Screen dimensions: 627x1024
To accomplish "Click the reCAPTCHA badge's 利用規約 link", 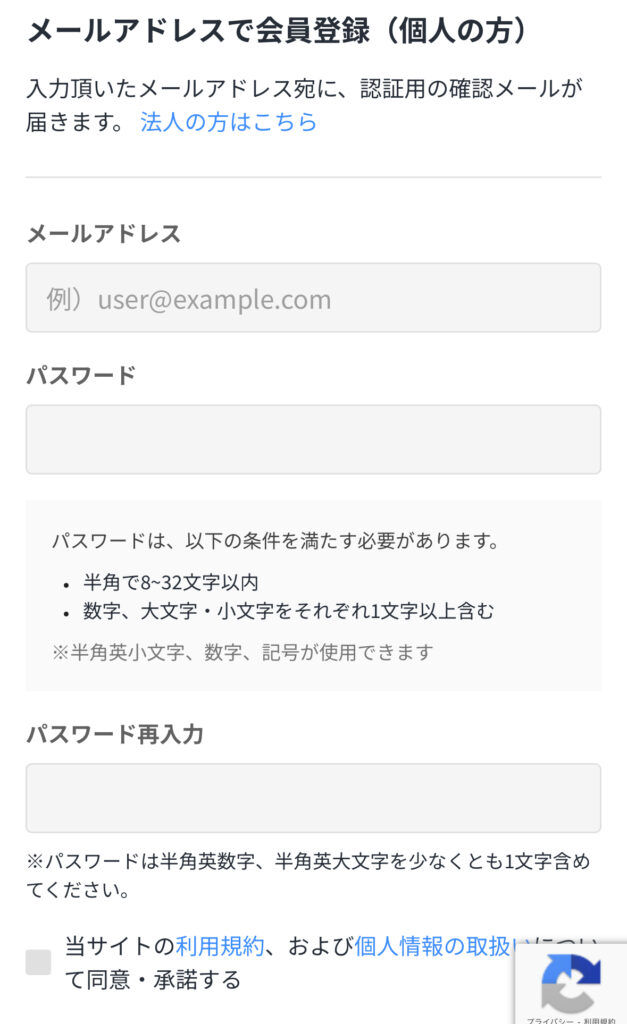I will click(601, 1019).
